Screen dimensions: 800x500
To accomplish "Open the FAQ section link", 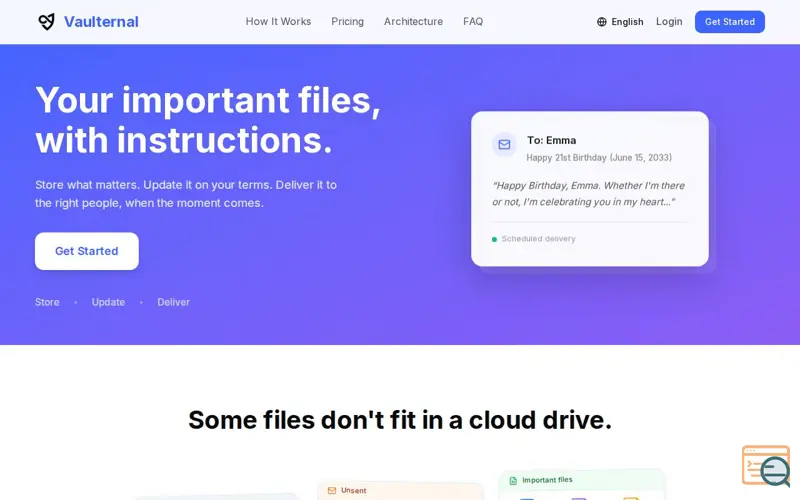I will [x=473, y=21].
